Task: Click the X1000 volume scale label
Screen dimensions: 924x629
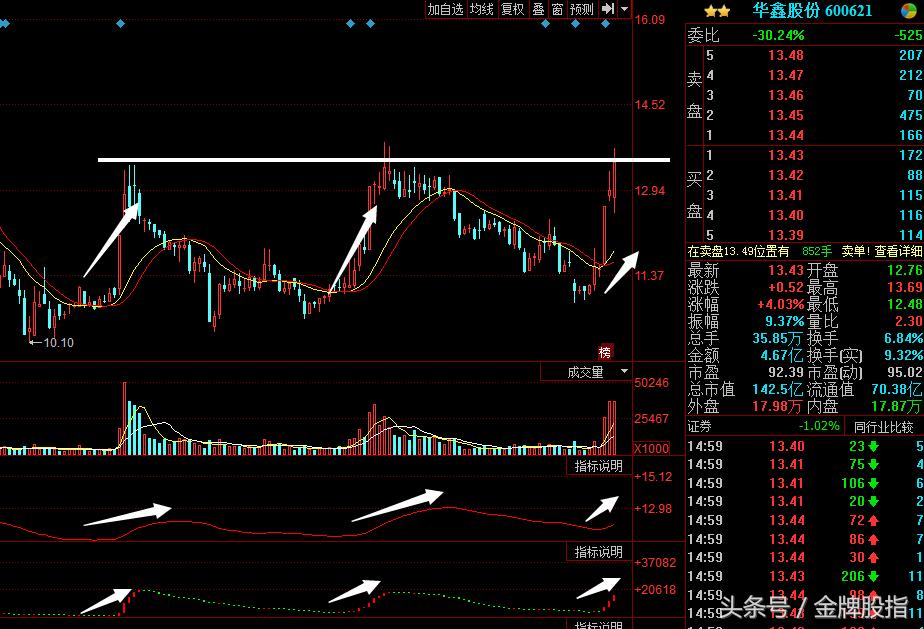Action: (x=652, y=448)
